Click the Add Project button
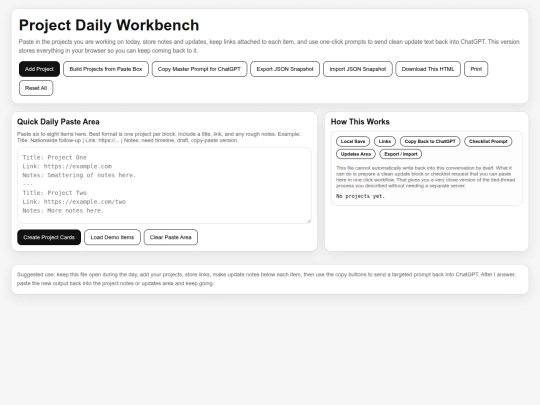Image resolution: width=540 pixels, height=405 pixels. [x=39, y=69]
